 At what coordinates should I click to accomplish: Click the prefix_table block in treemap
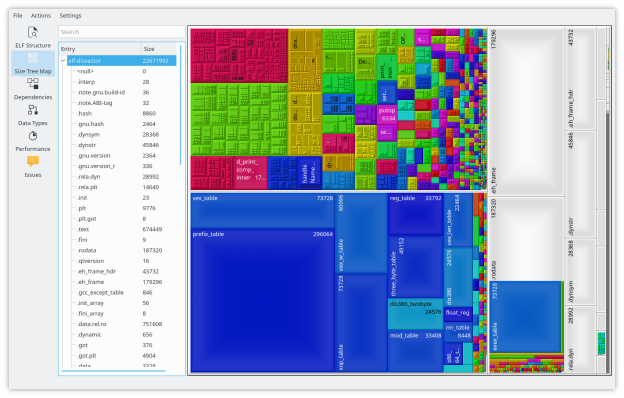(x=263, y=300)
